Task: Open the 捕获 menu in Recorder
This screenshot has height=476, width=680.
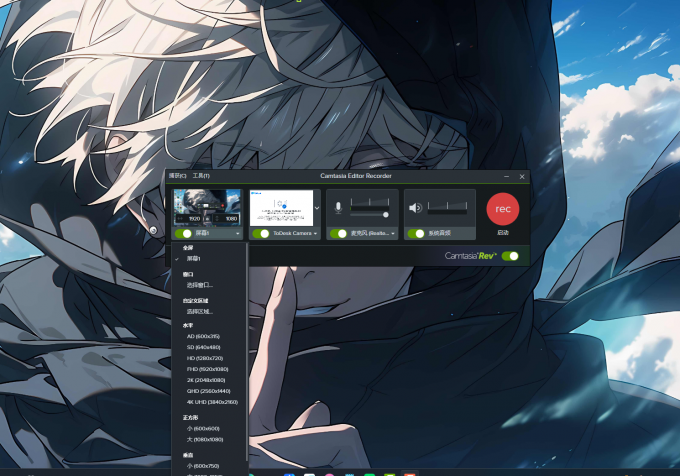Action: coord(177,176)
